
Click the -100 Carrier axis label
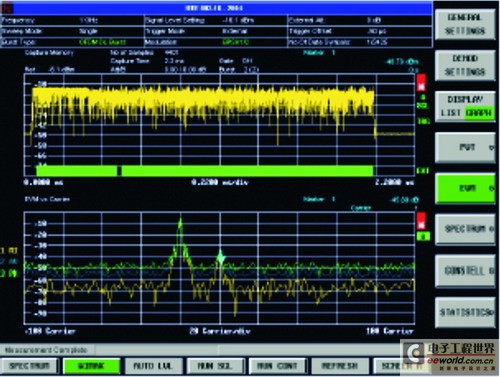coord(50,331)
